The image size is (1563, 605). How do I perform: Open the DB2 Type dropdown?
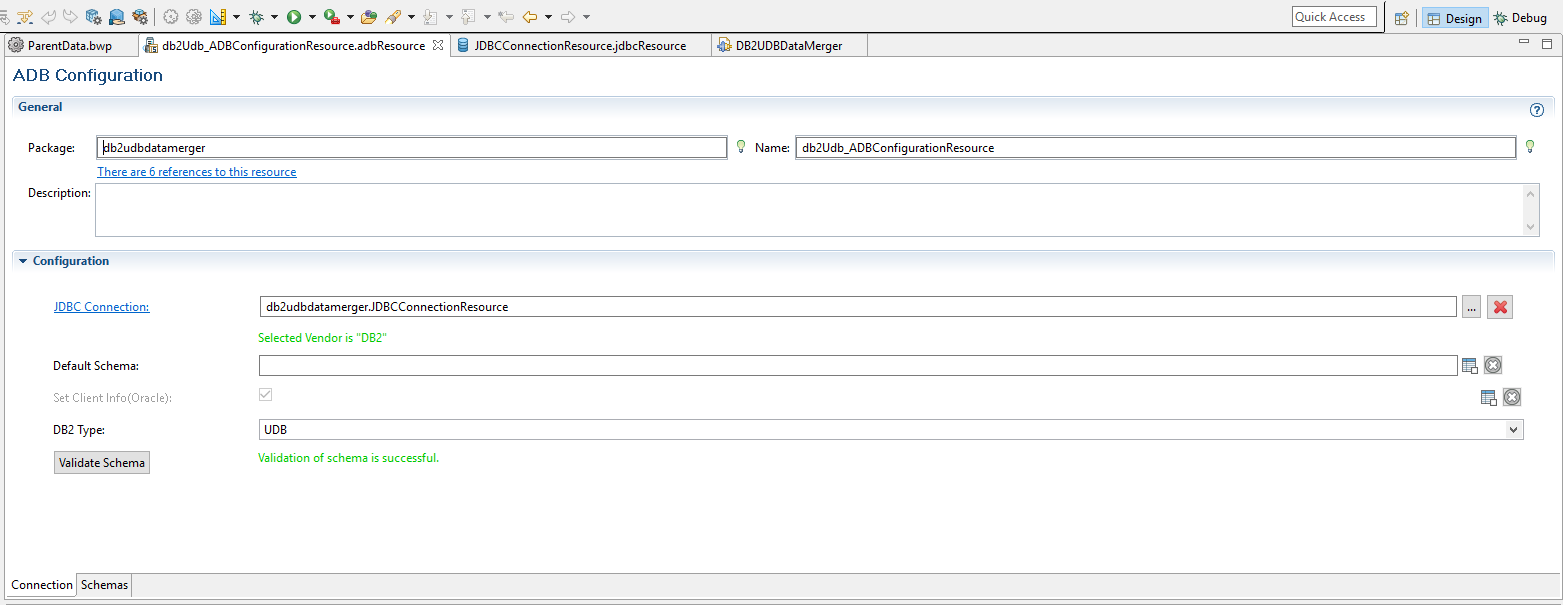click(1513, 430)
